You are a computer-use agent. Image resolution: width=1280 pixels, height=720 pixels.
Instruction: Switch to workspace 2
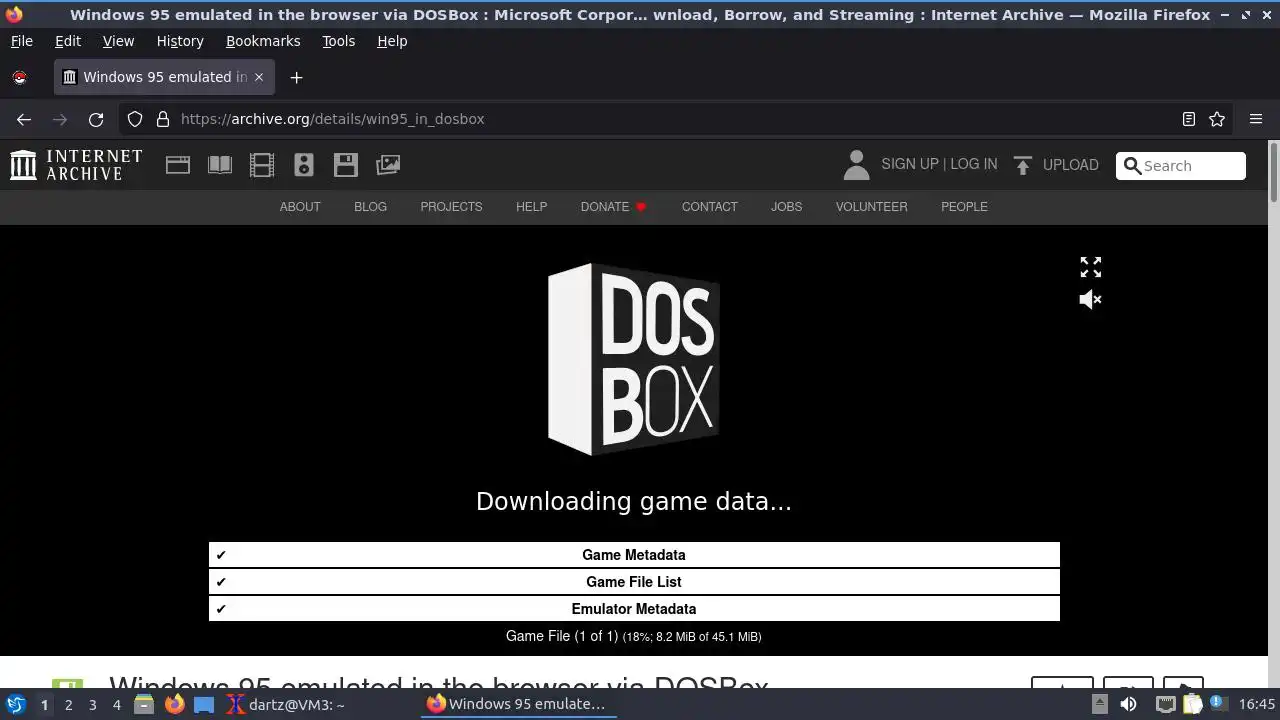coord(68,705)
